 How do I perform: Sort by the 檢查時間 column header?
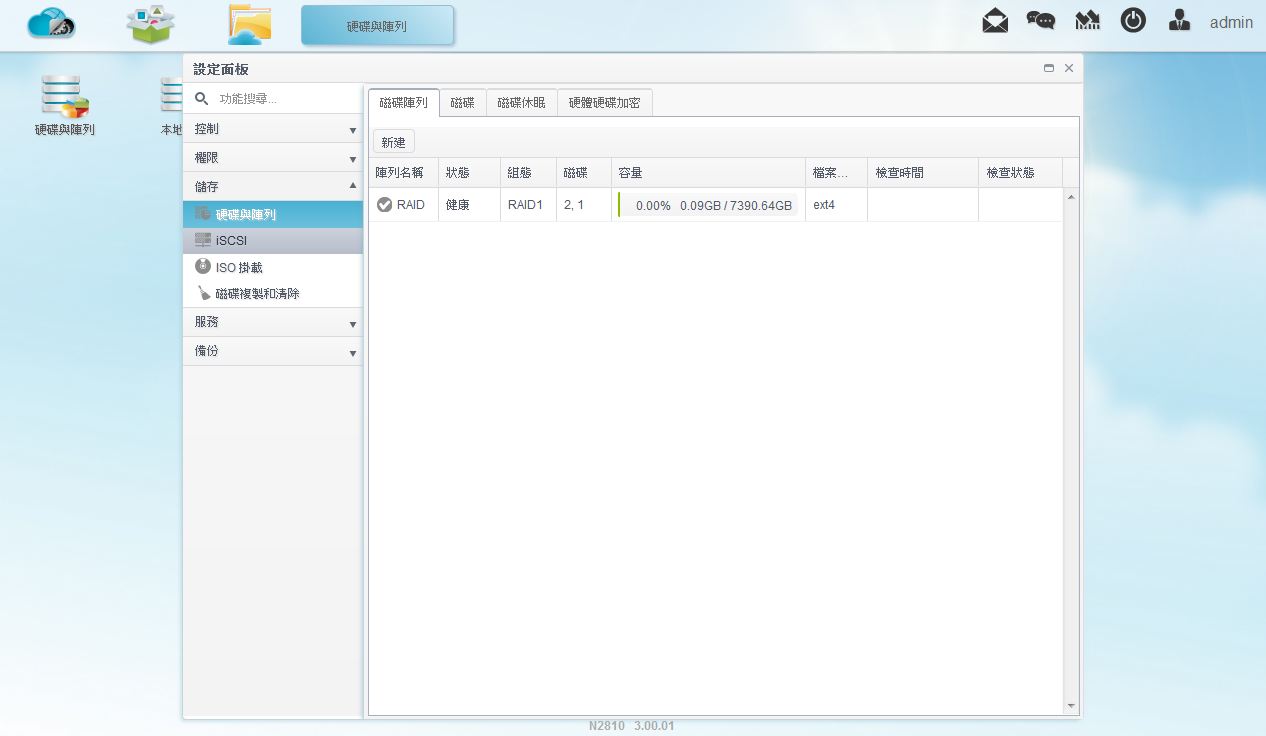pos(922,173)
